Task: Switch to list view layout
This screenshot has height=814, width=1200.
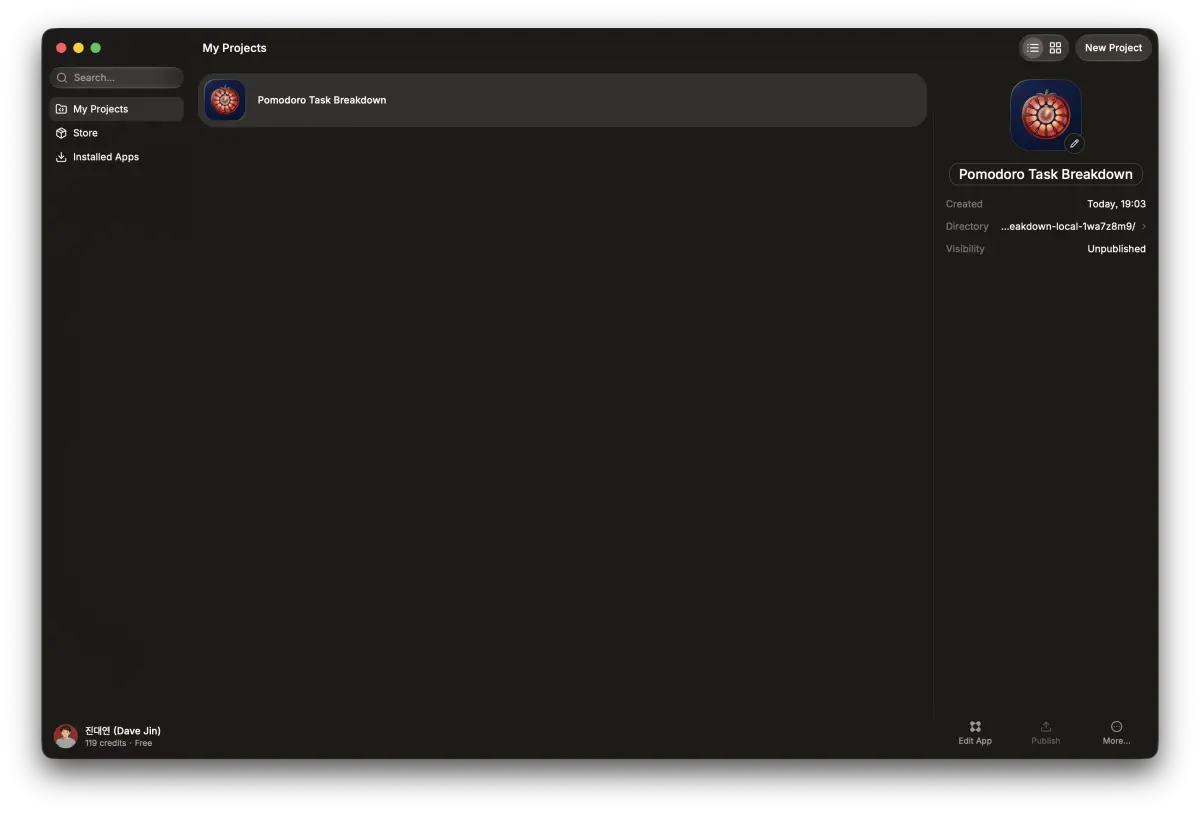Action: click(1033, 48)
